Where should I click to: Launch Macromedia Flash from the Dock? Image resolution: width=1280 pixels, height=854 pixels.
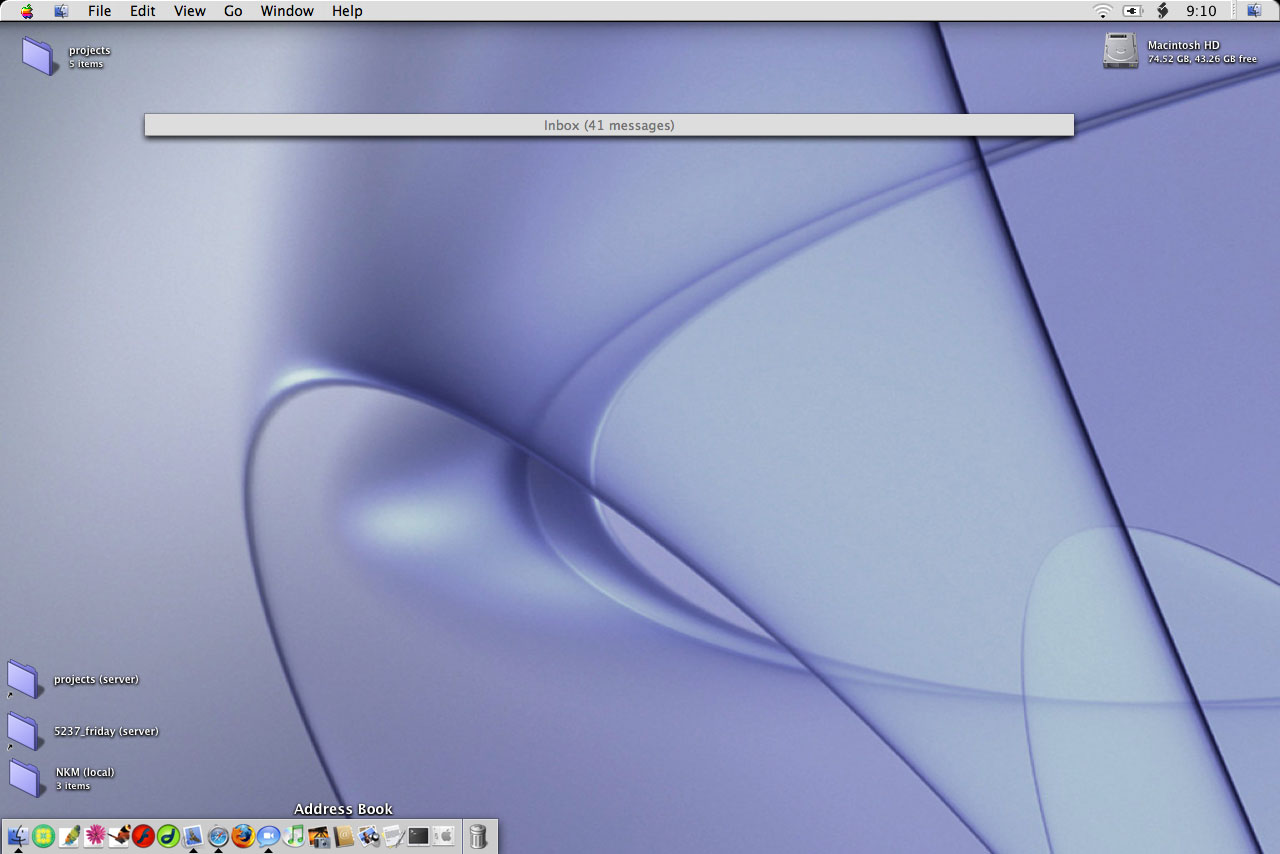coord(144,836)
